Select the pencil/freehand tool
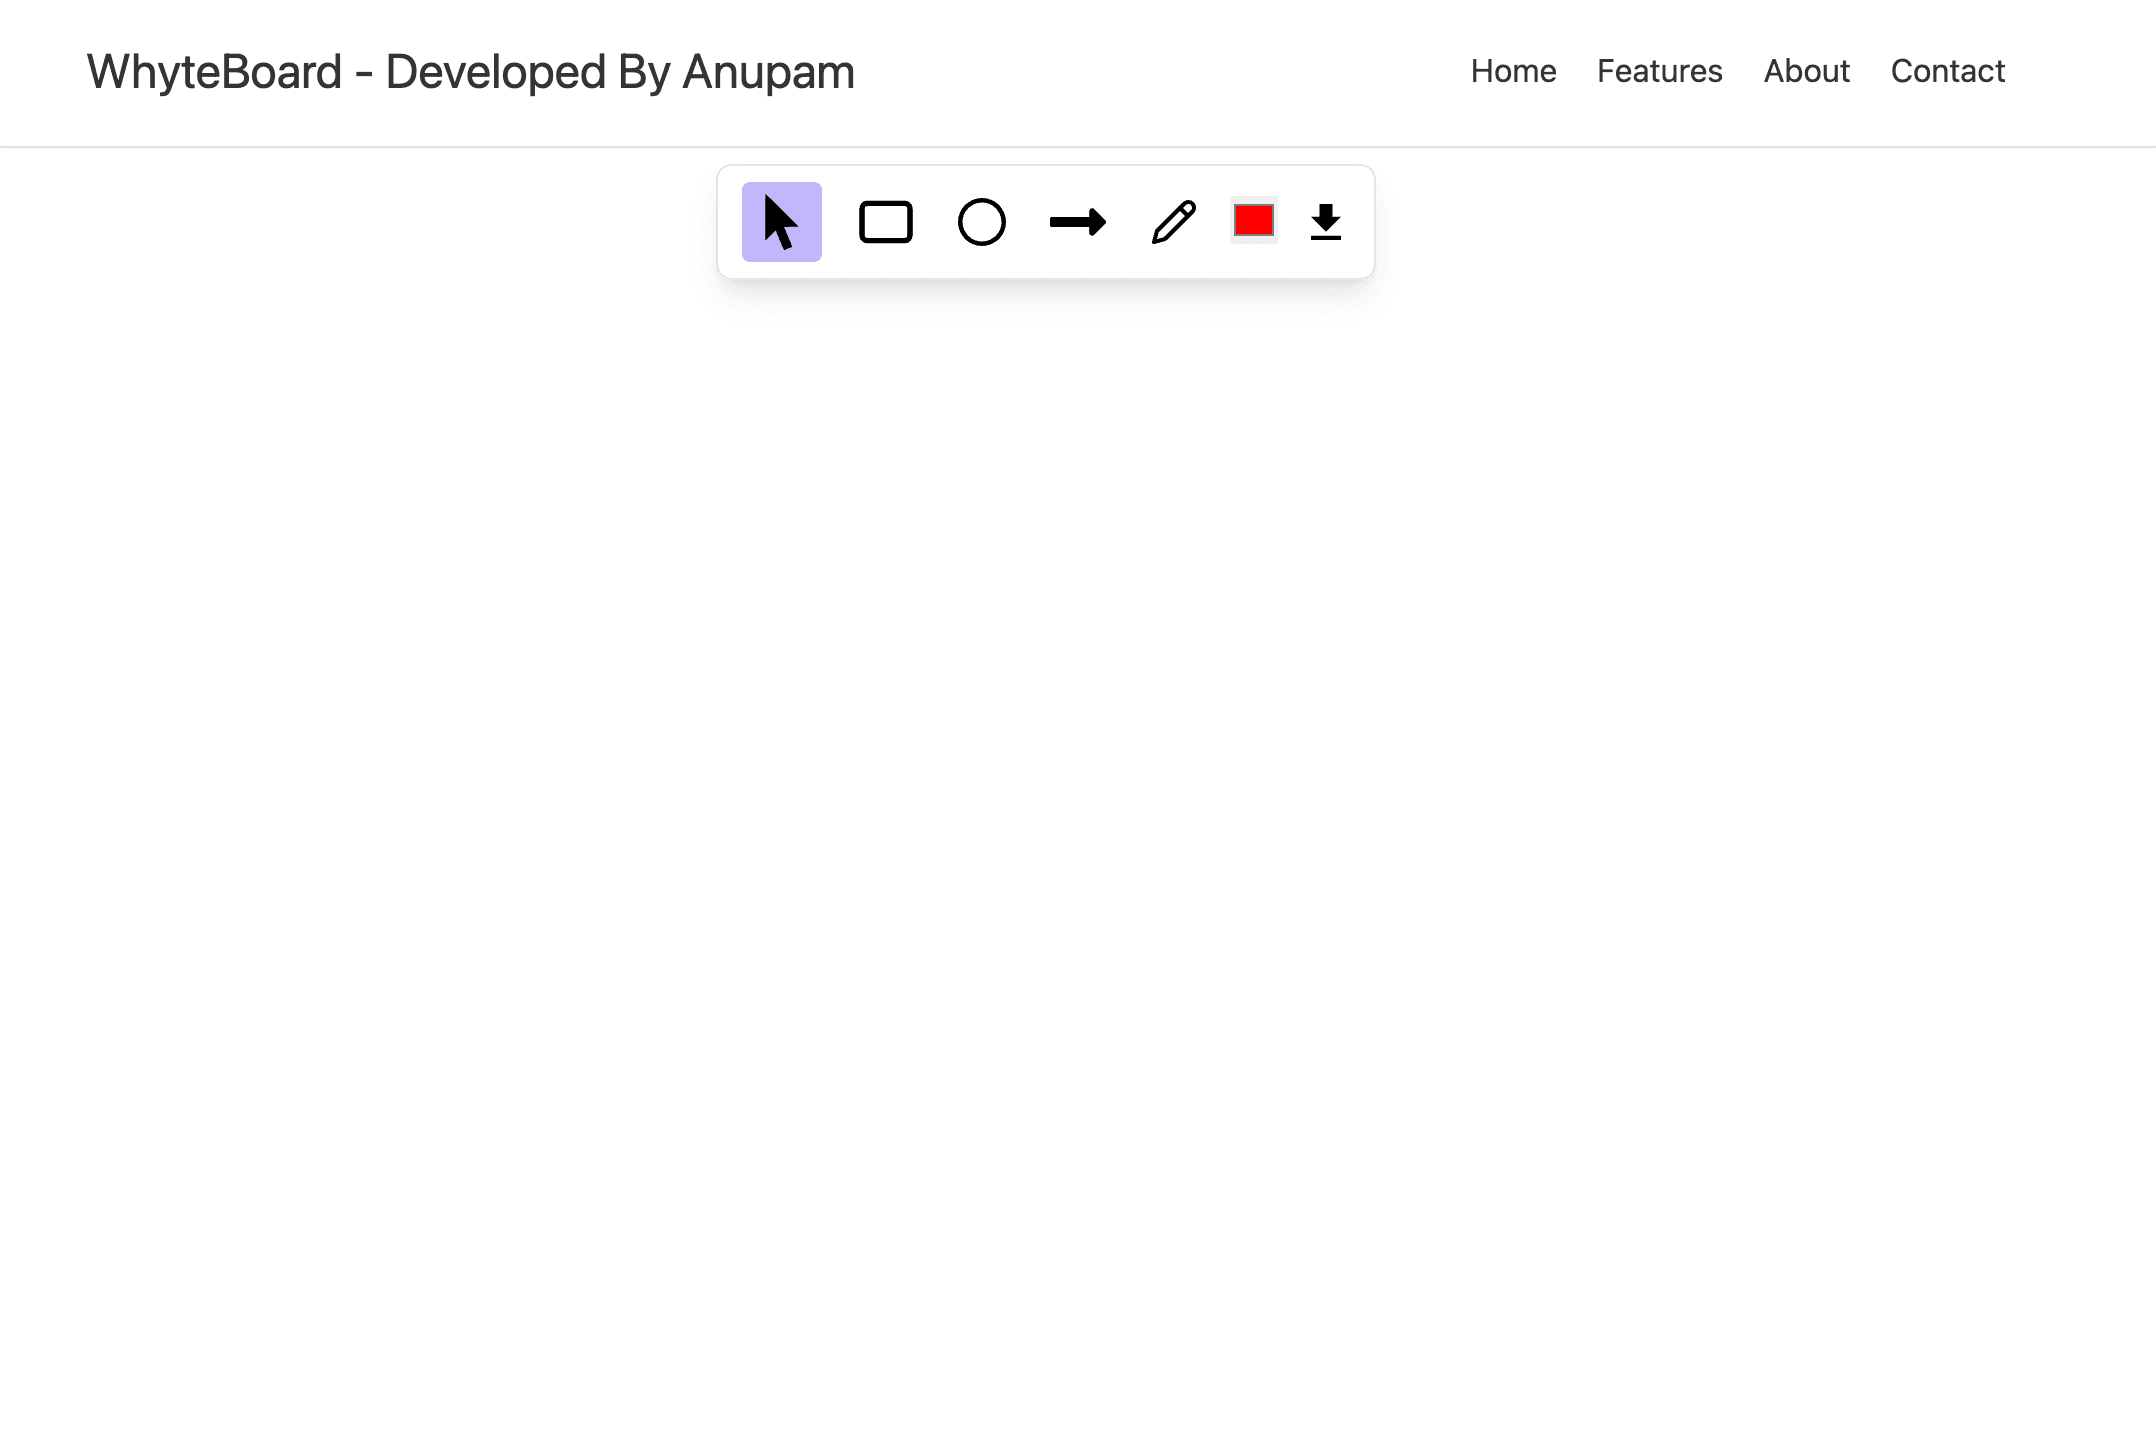 (x=1173, y=222)
